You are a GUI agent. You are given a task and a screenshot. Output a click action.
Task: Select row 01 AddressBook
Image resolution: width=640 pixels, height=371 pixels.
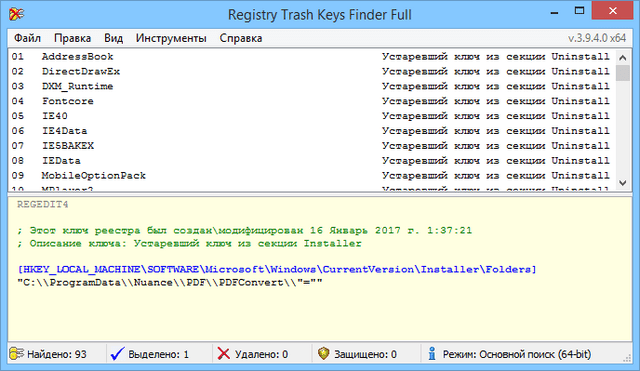(311, 57)
